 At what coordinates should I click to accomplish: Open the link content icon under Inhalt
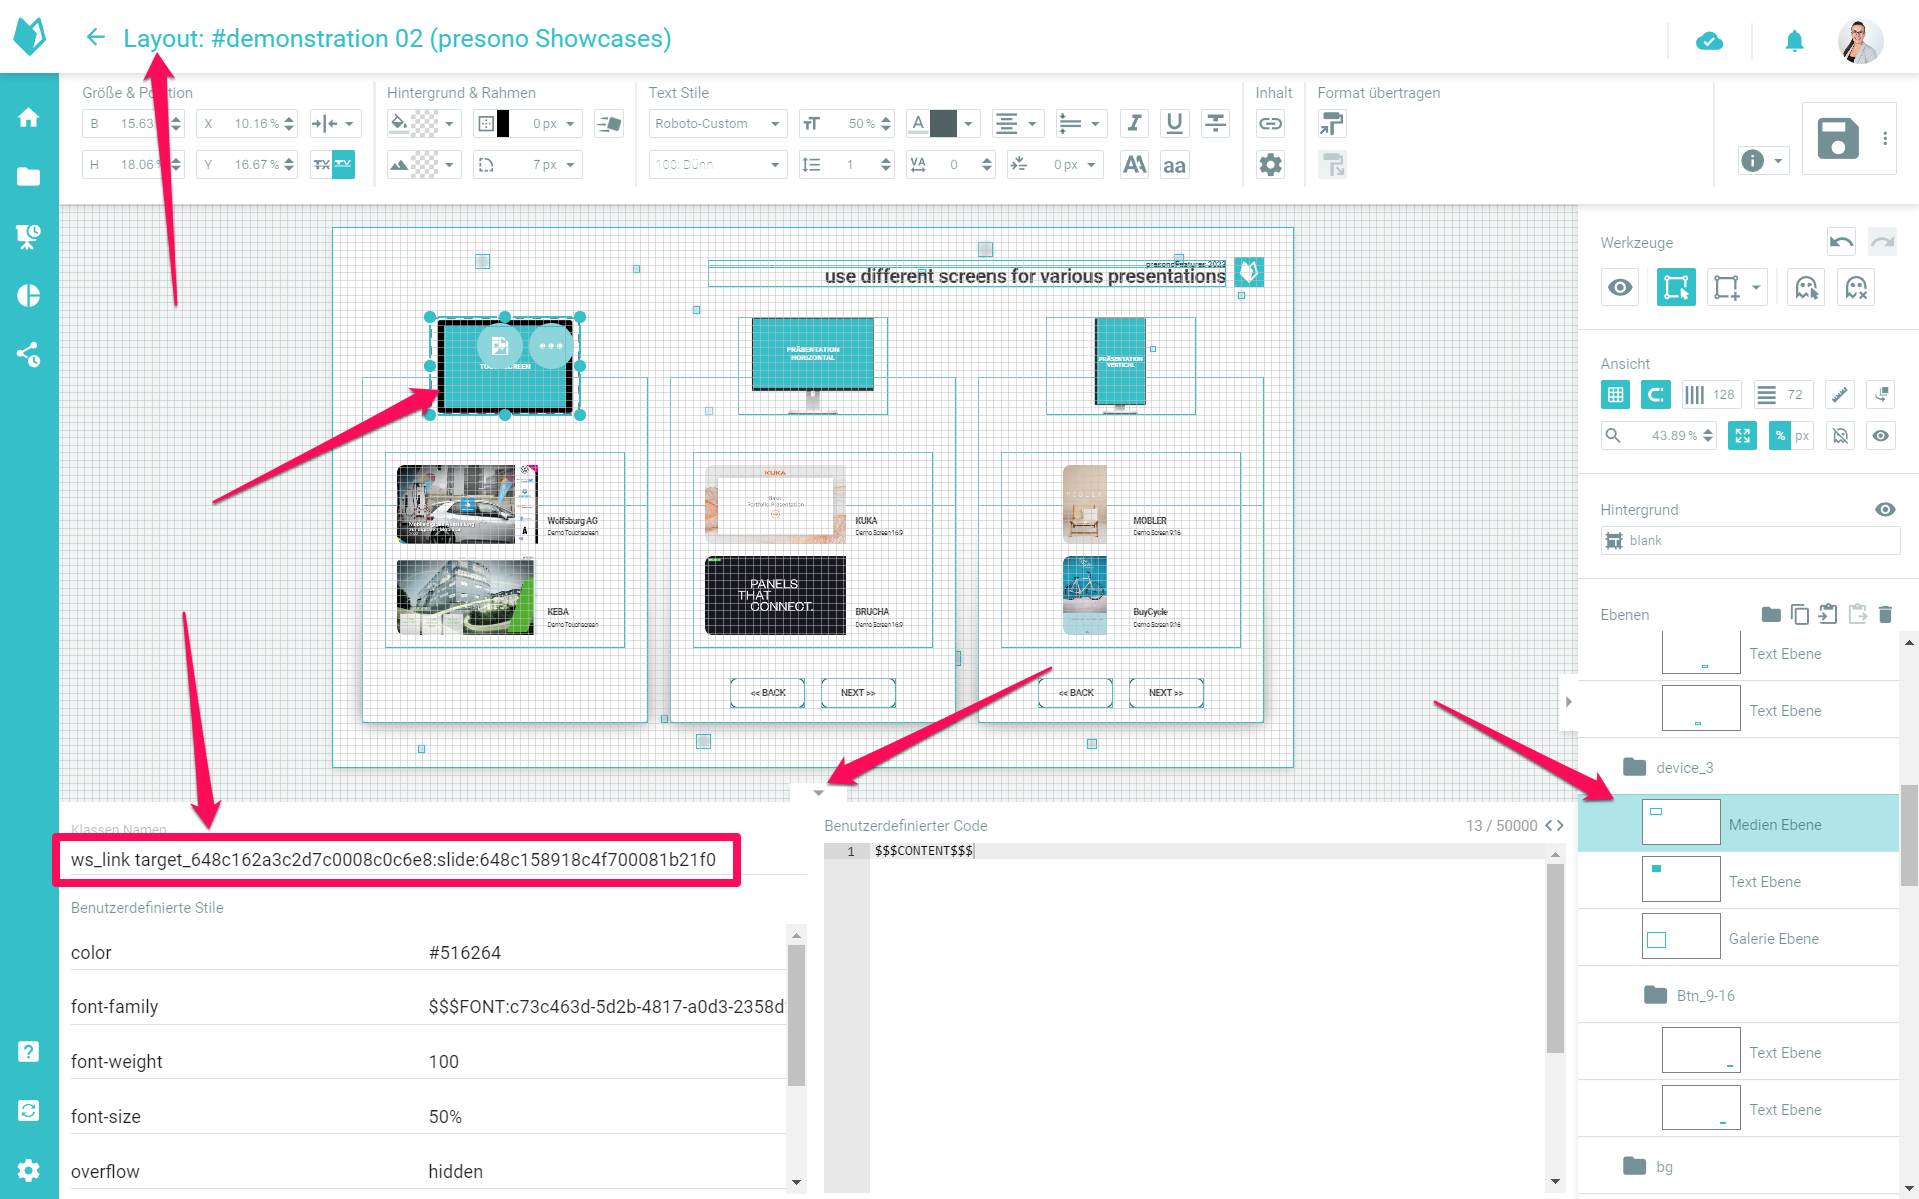(1270, 123)
